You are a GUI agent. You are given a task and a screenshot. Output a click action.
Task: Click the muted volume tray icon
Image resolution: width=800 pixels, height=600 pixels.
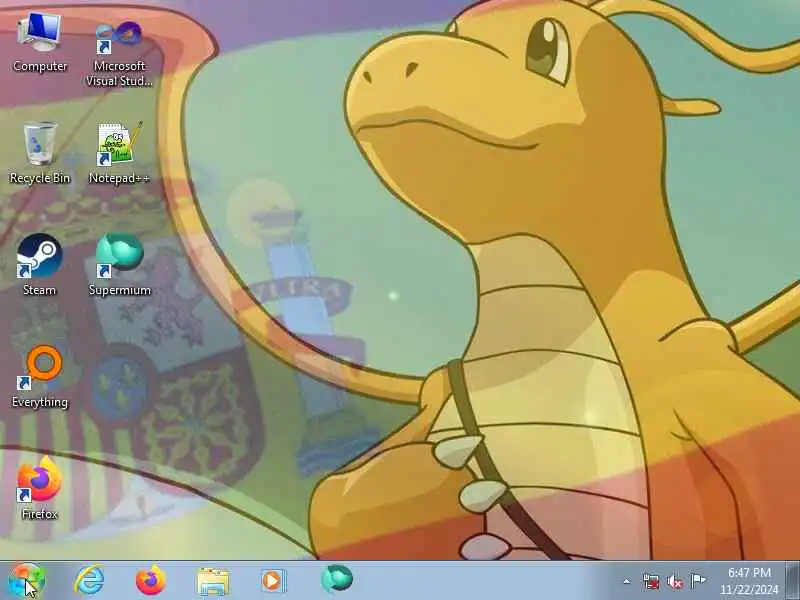click(x=674, y=581)
